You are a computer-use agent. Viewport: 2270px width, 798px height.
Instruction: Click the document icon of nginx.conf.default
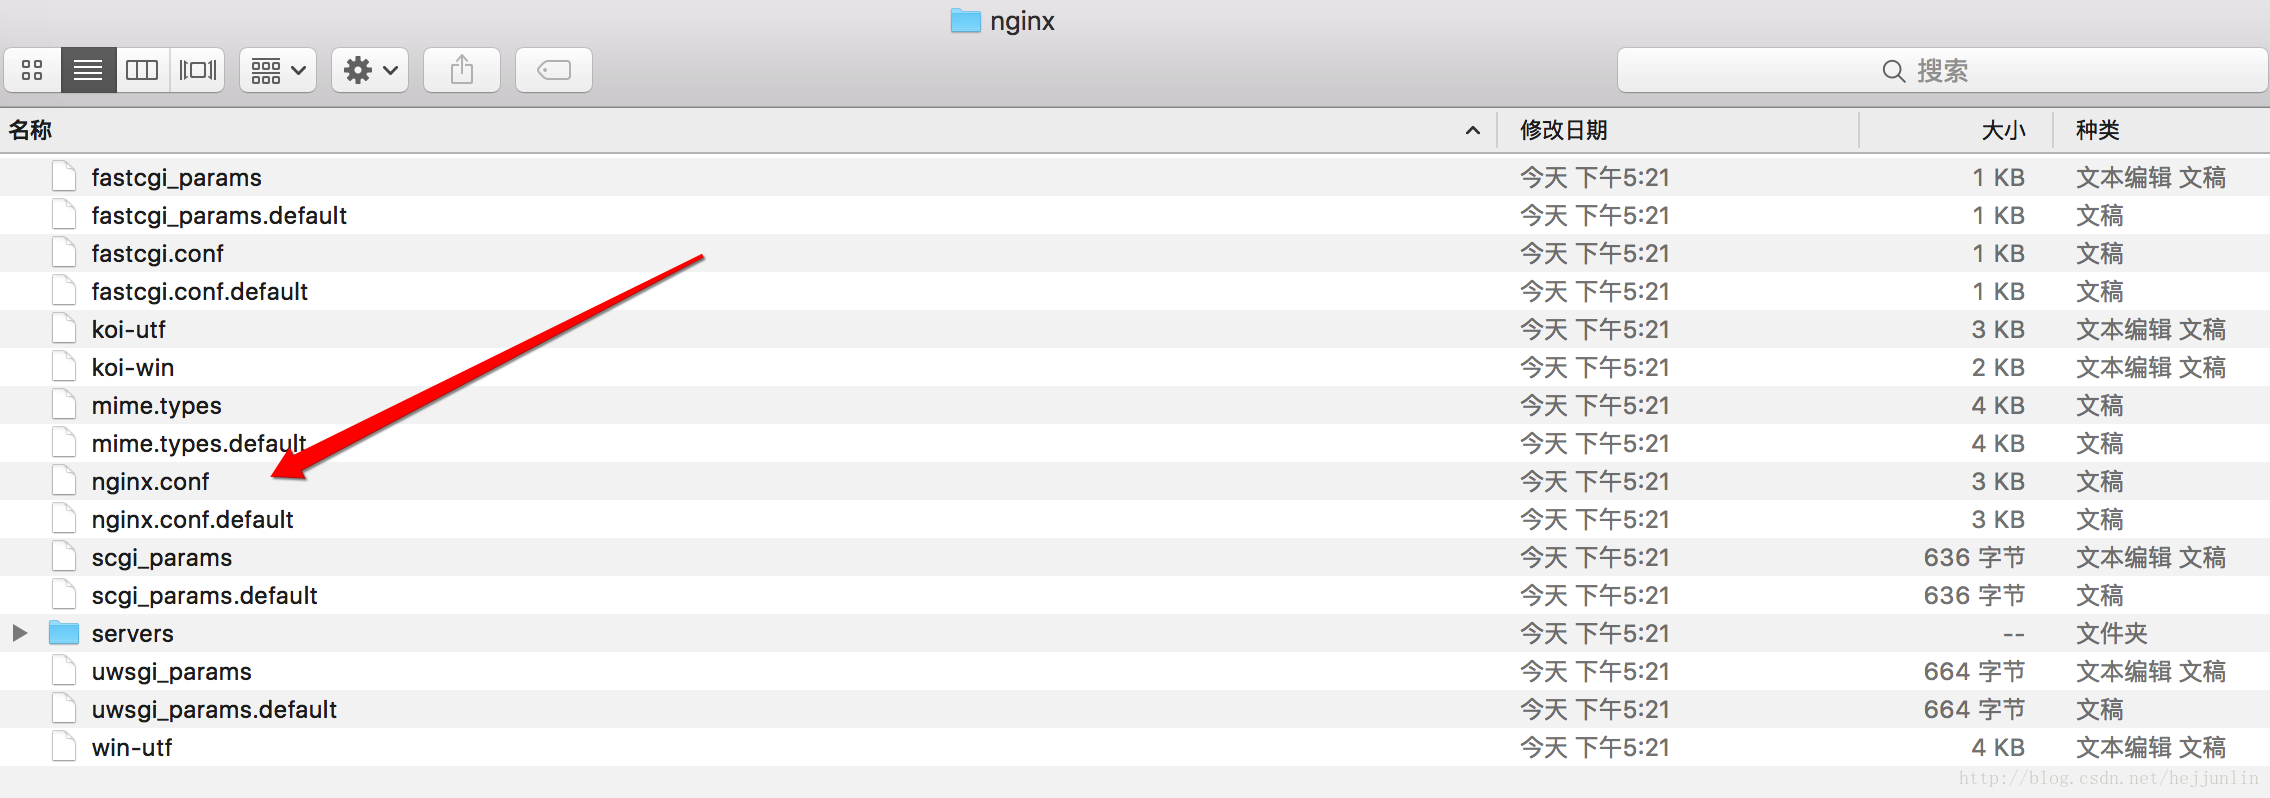tap(64, 519)
